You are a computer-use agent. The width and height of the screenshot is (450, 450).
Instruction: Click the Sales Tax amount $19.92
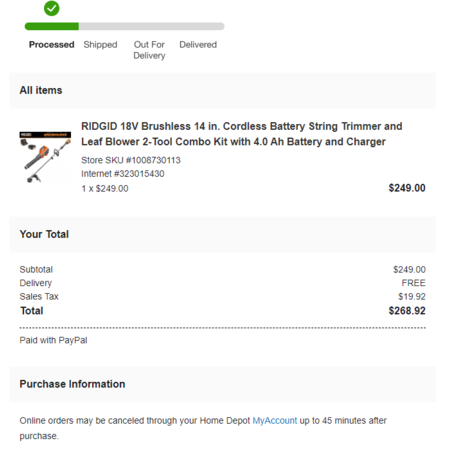(412, 297)
